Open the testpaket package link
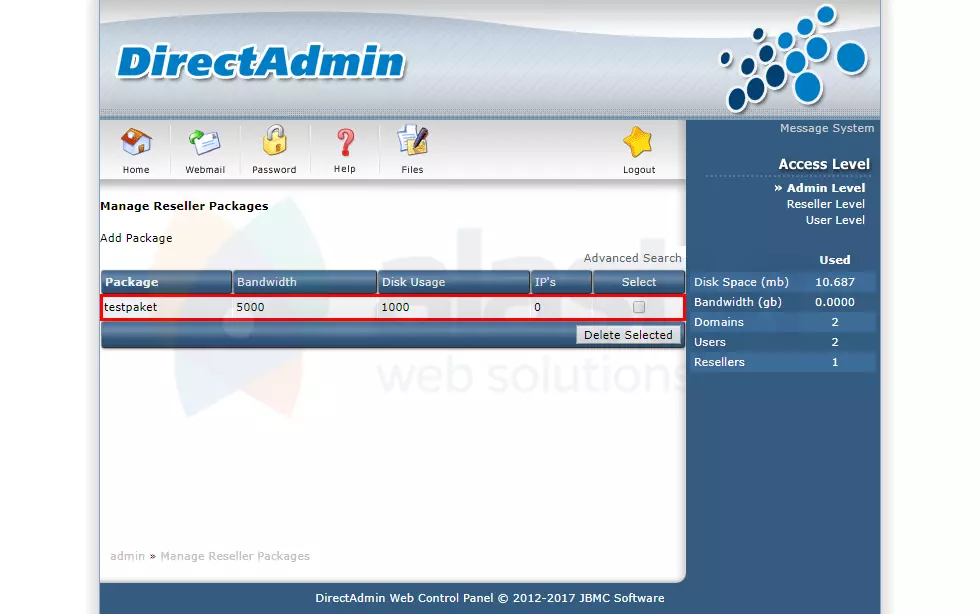 tap(131, 307)
